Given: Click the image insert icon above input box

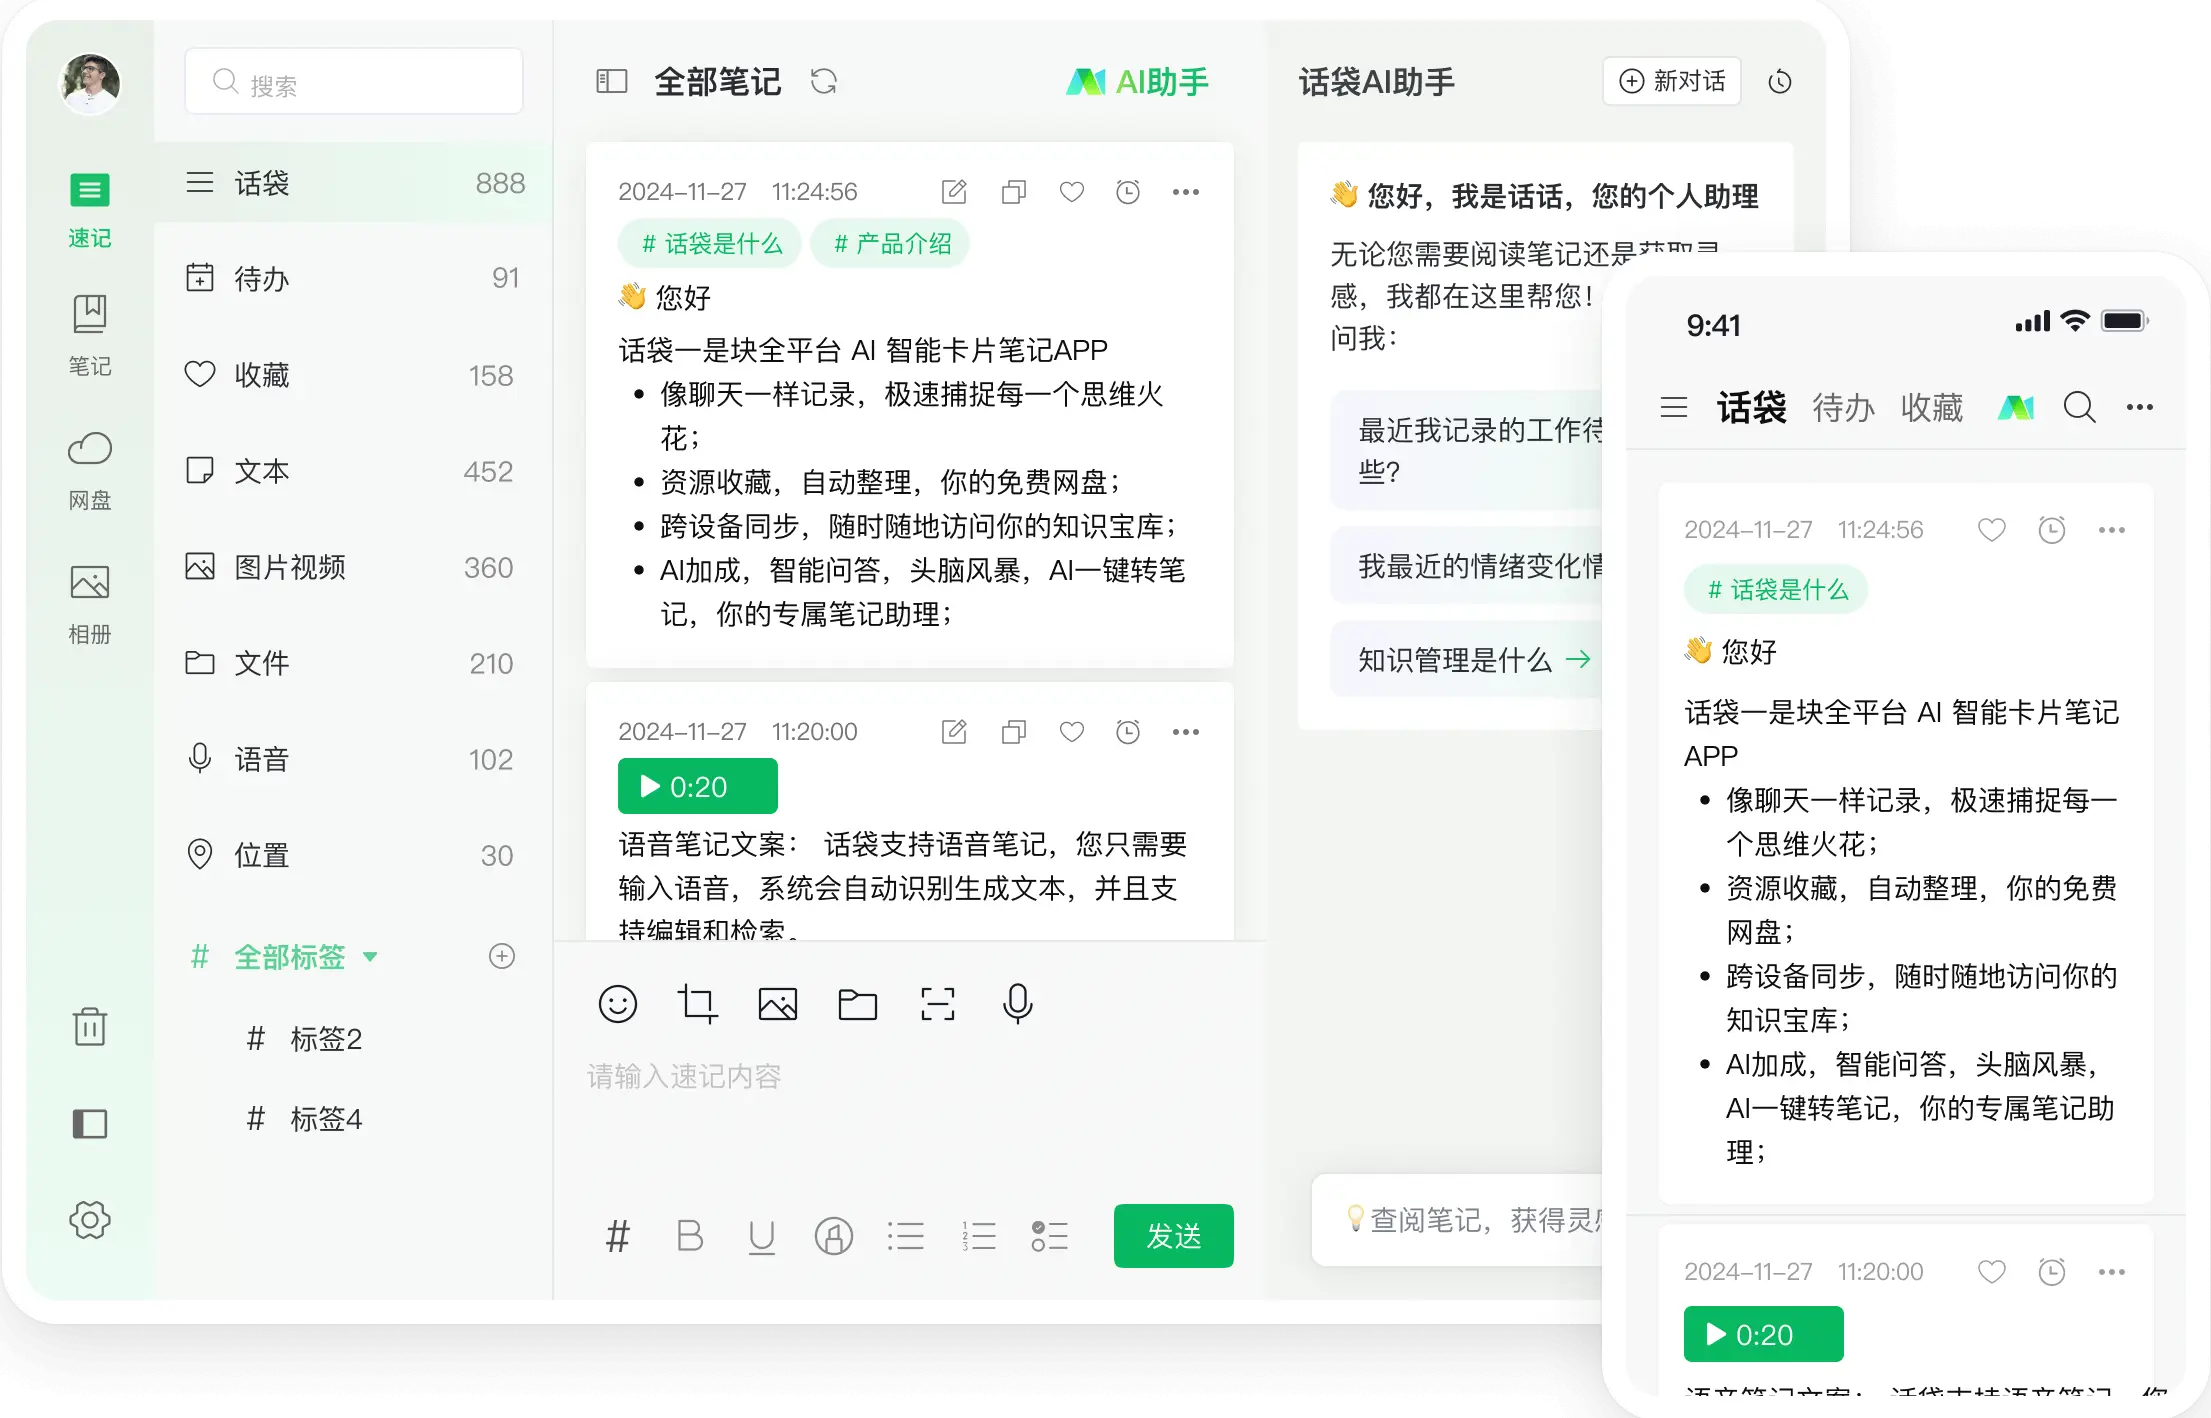Looking at the screenshot, I should pos(778,1005).
